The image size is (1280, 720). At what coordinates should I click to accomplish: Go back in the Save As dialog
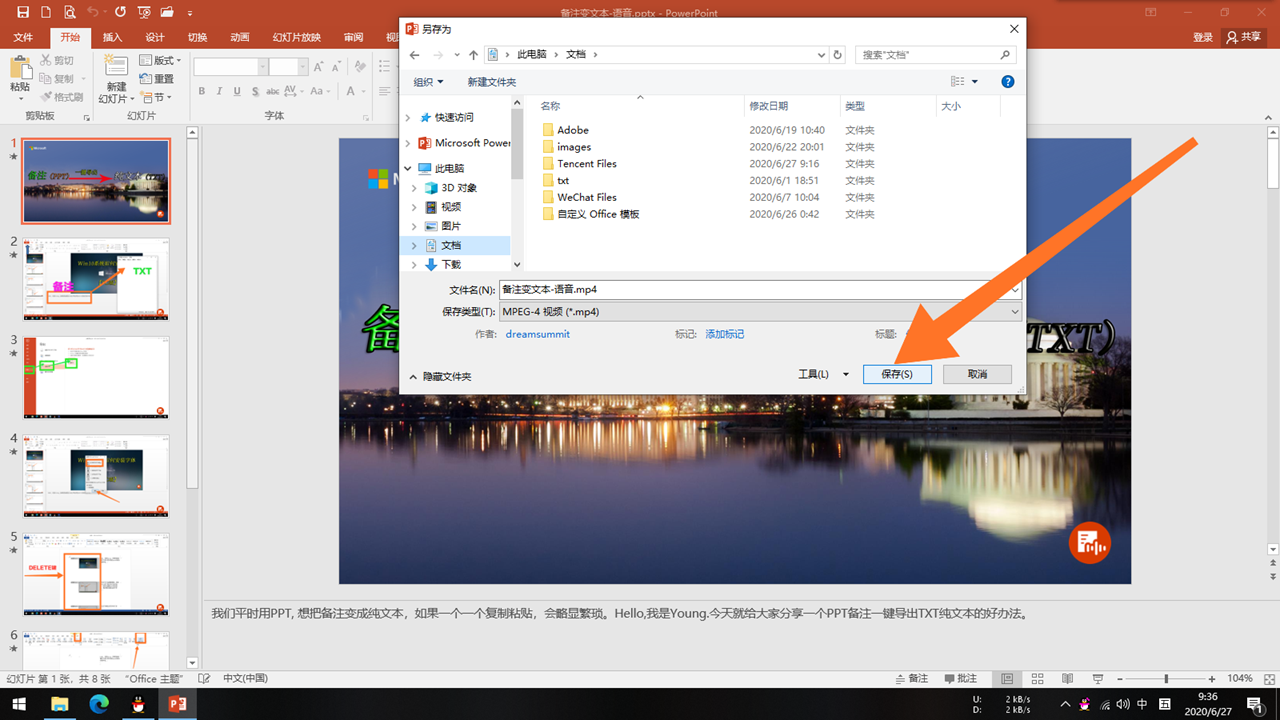tap(415, 55)
